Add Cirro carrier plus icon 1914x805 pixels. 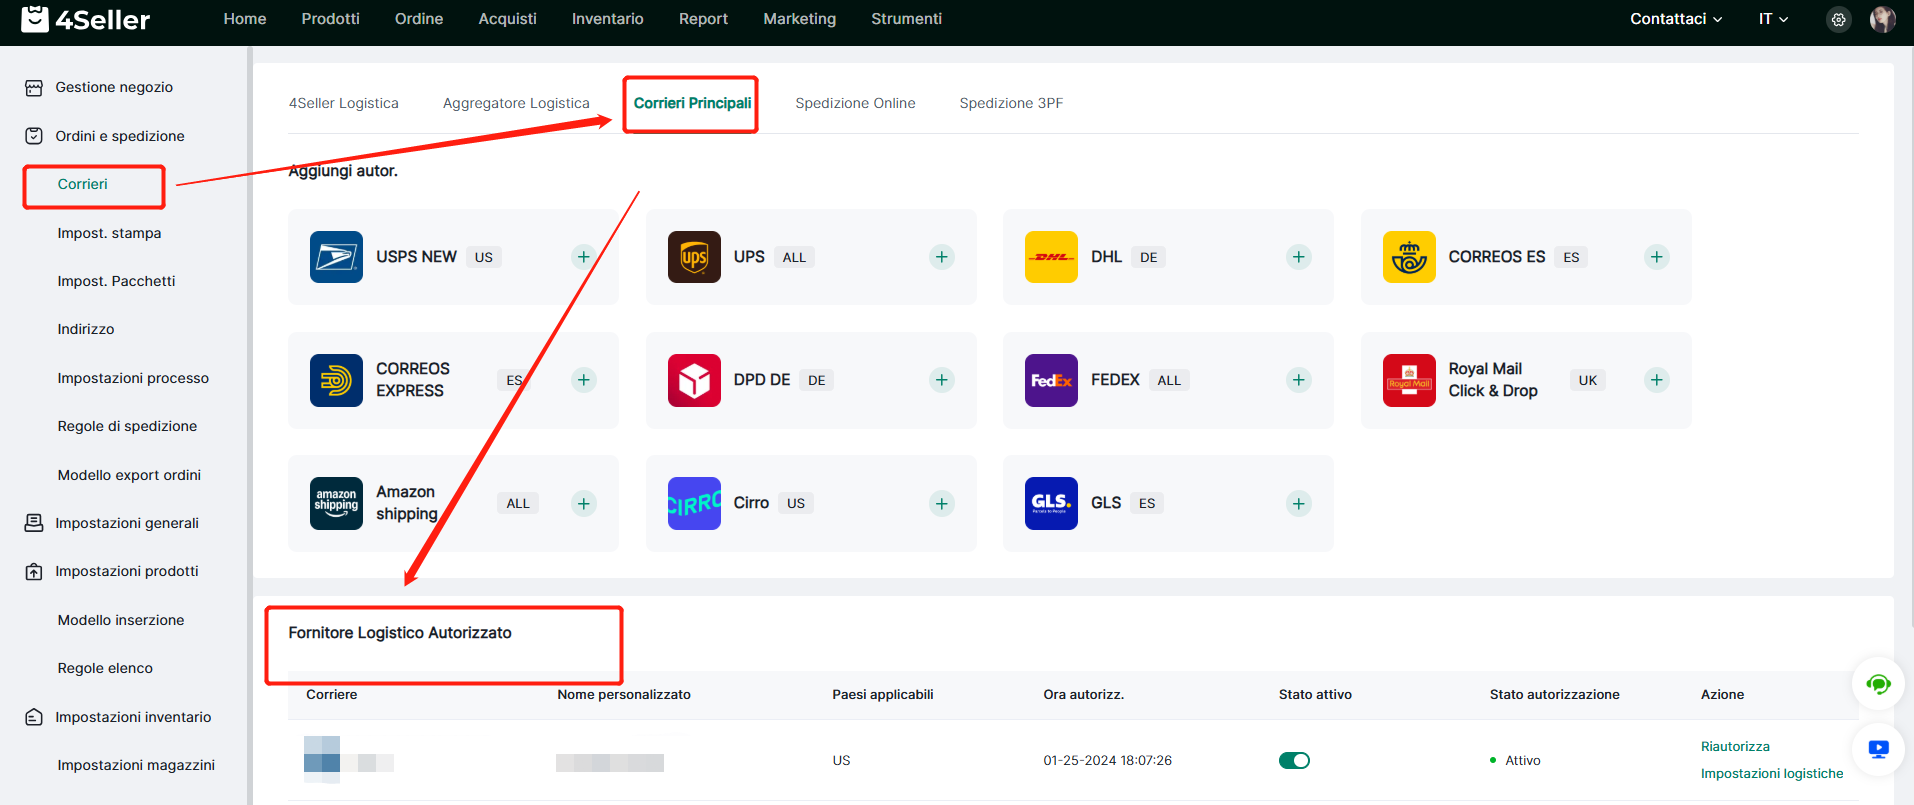coord(941,503)
